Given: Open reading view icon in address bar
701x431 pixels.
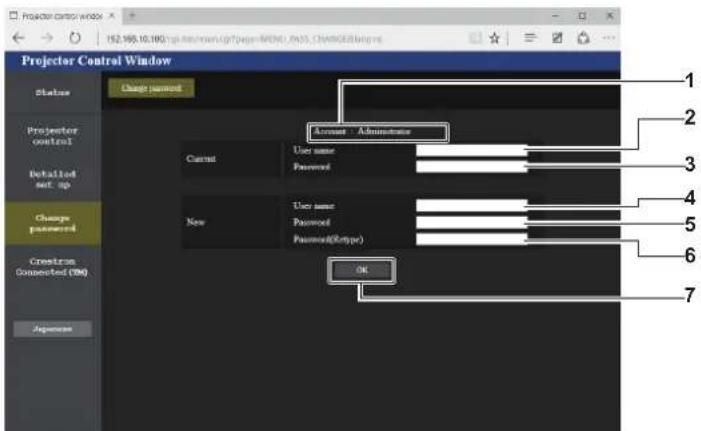Looking at the screenshot, I should point(475,38).
